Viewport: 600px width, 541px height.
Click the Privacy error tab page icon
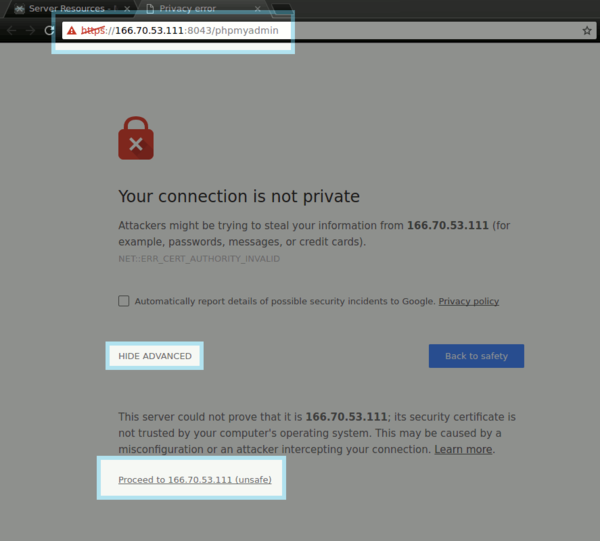(150, 9)
